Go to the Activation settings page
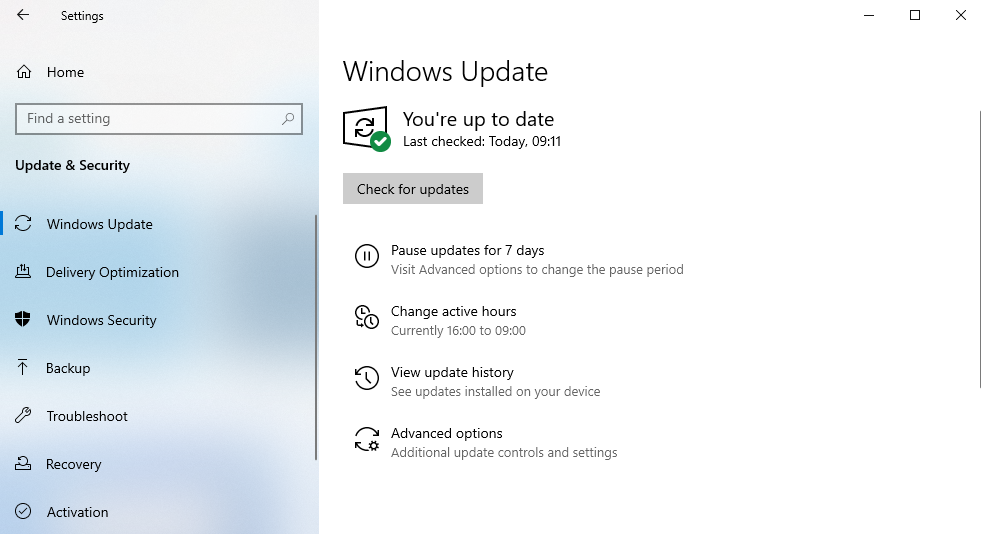The image size is (981, 534). point(78,512)
